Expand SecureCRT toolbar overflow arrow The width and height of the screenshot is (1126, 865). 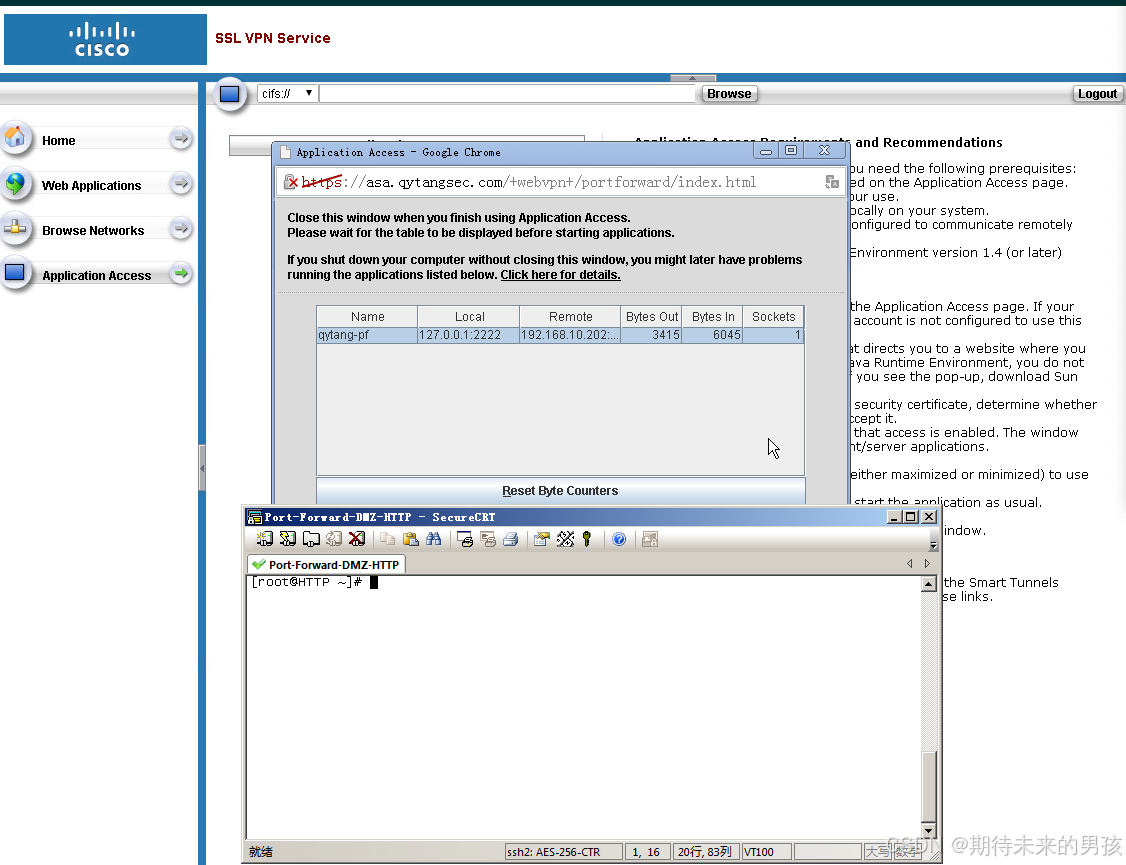click(934, 546)
